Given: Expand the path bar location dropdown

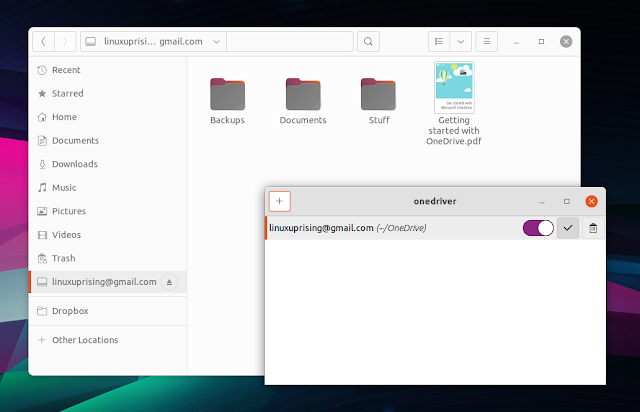Looking at the screenshot, I should tap(216, 42).
